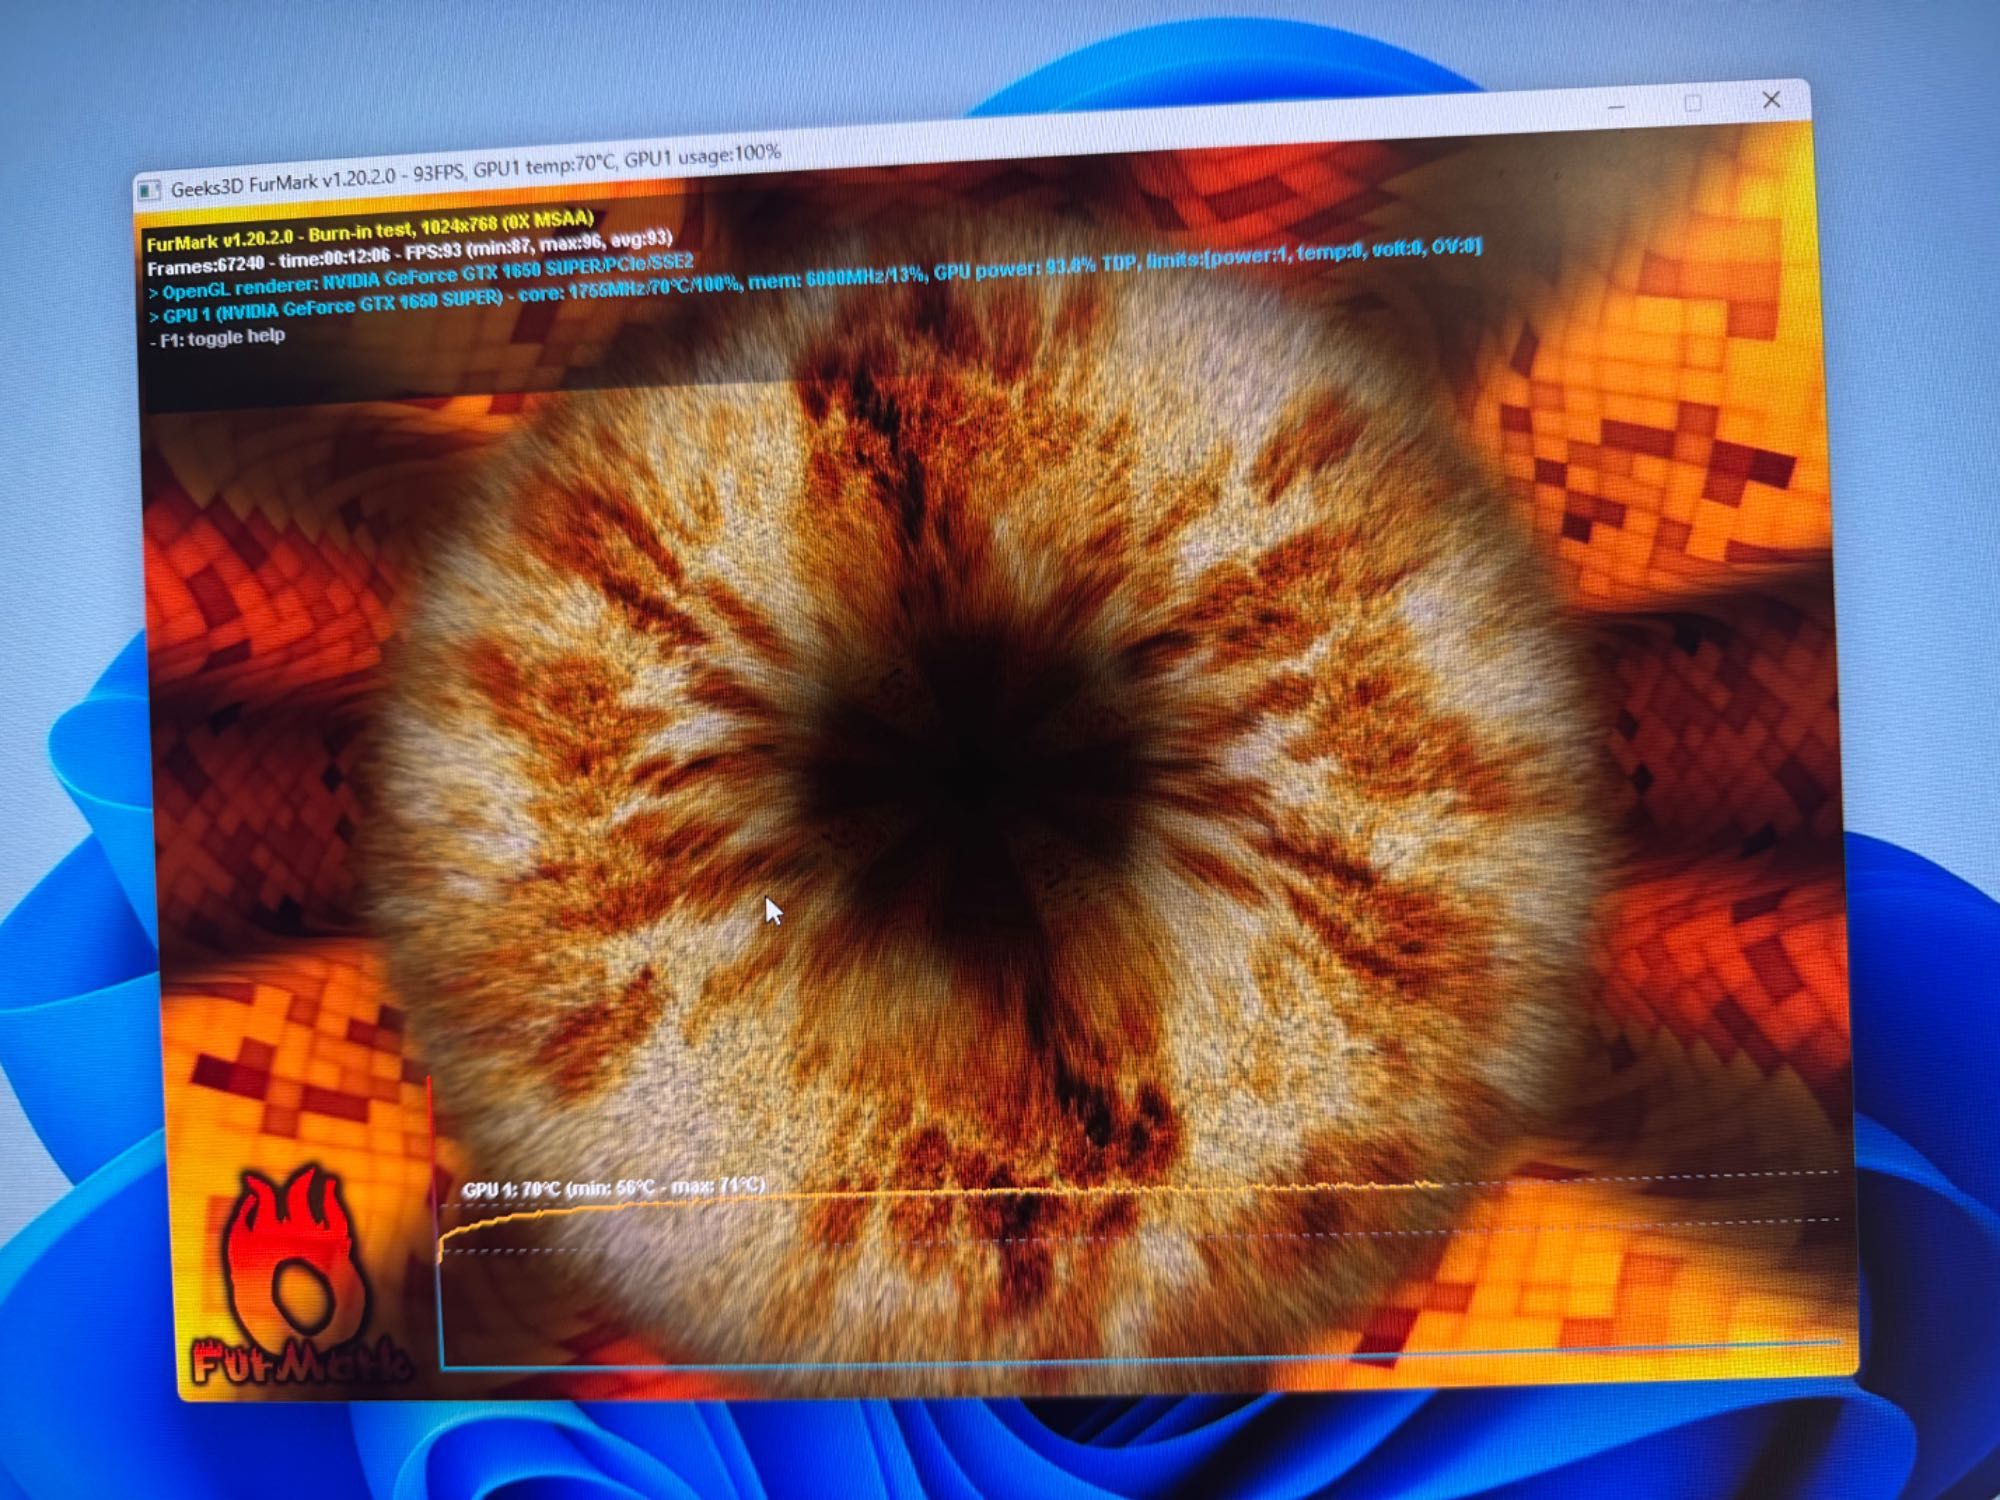This screenshot has width=2000, height=1500.
Task: Click the 'GPU power: 93.8% TDP' readout
Action: [1036, 265]
